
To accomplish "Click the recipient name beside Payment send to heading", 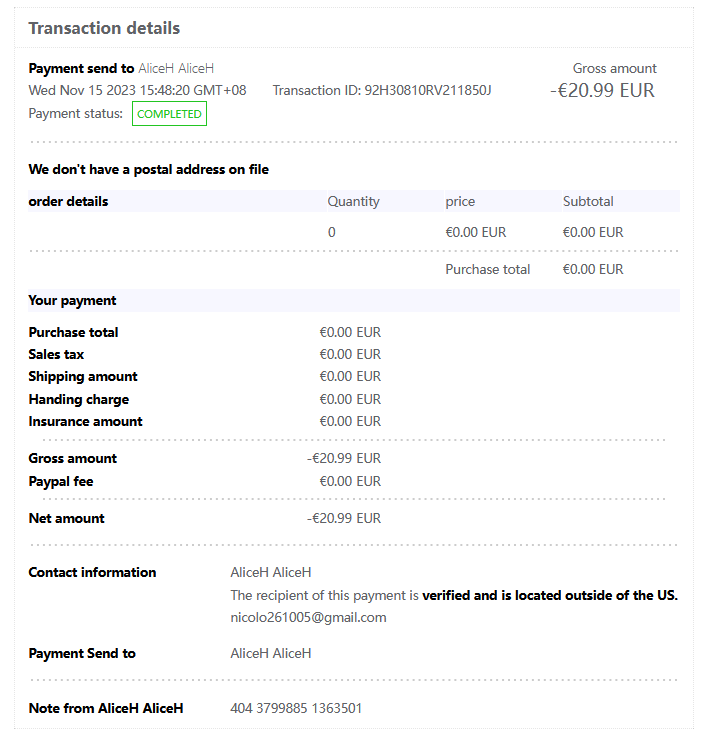I will point(176,69).
